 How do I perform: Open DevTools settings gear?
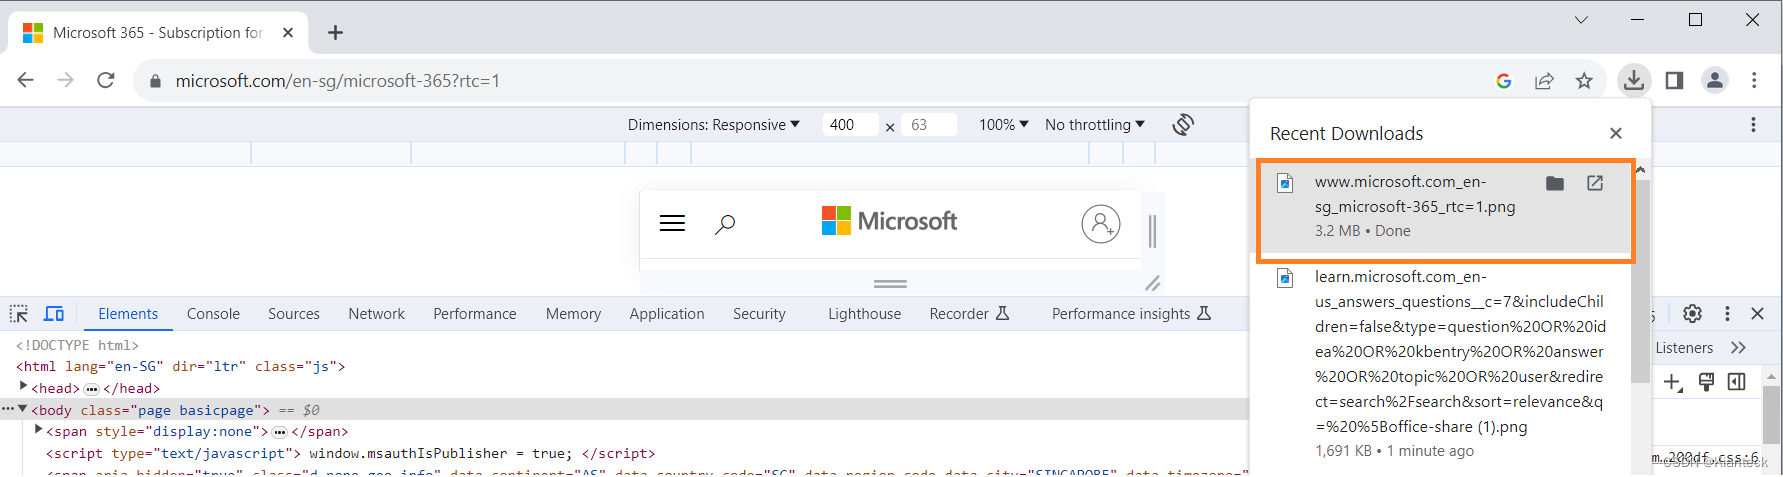[1692, 314]
